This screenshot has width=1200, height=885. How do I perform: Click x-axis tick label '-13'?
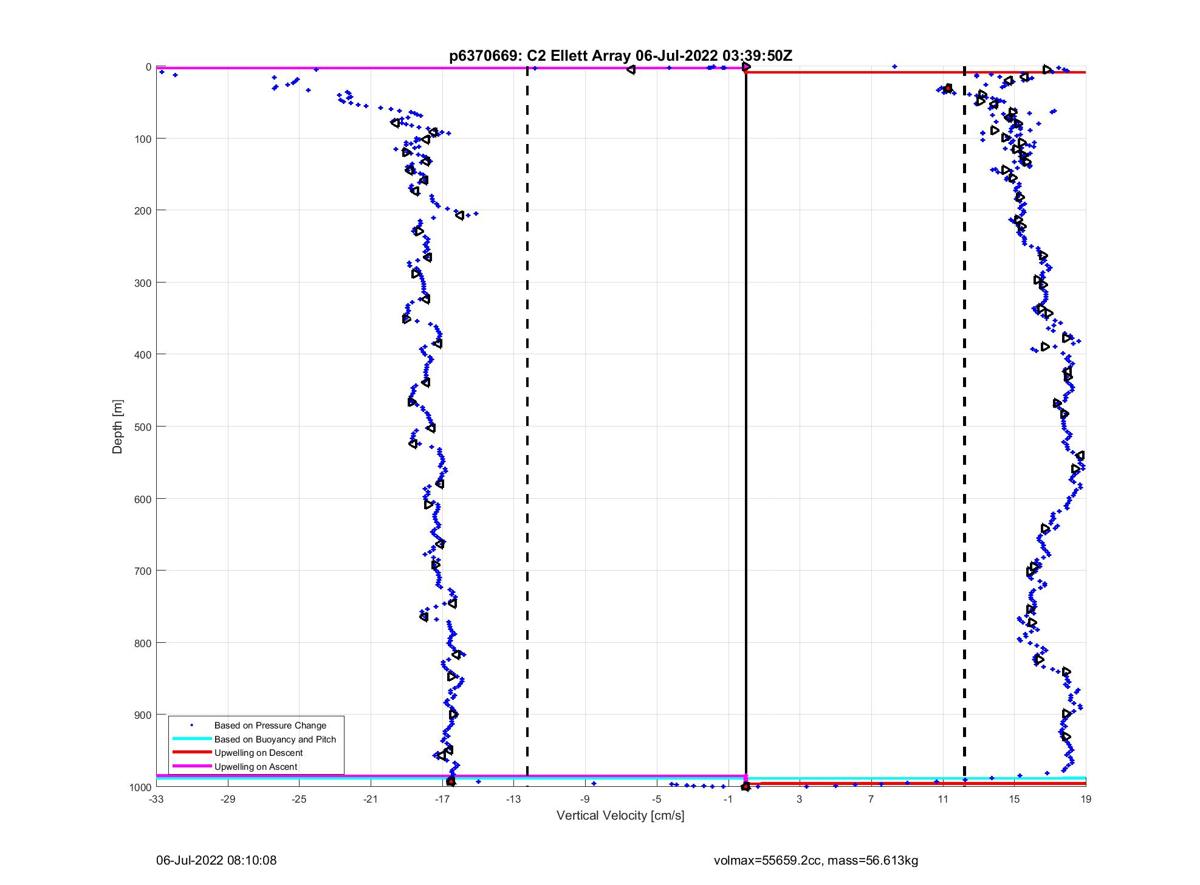click(x=514, y=800)
